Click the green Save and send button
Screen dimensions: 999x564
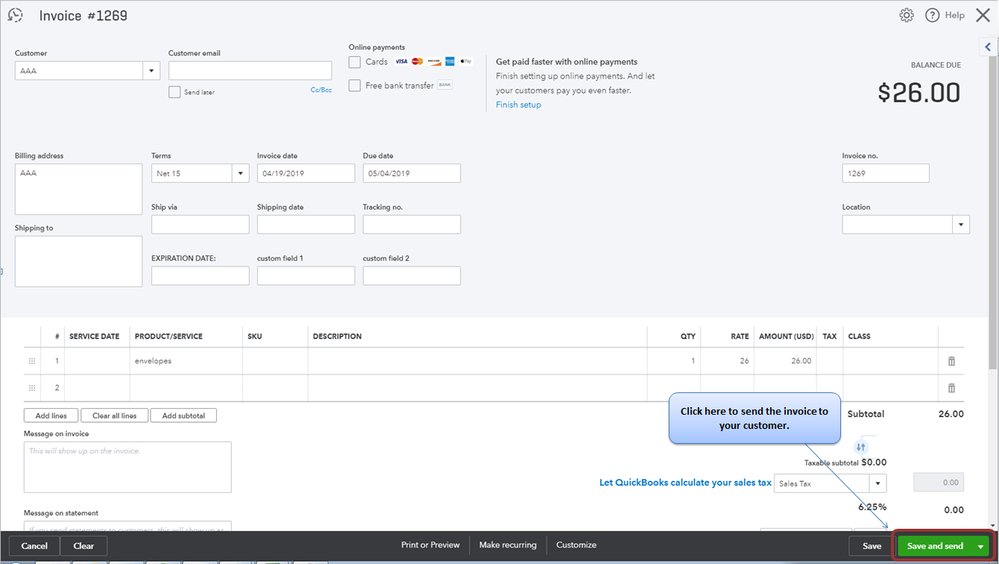(935, 546)
